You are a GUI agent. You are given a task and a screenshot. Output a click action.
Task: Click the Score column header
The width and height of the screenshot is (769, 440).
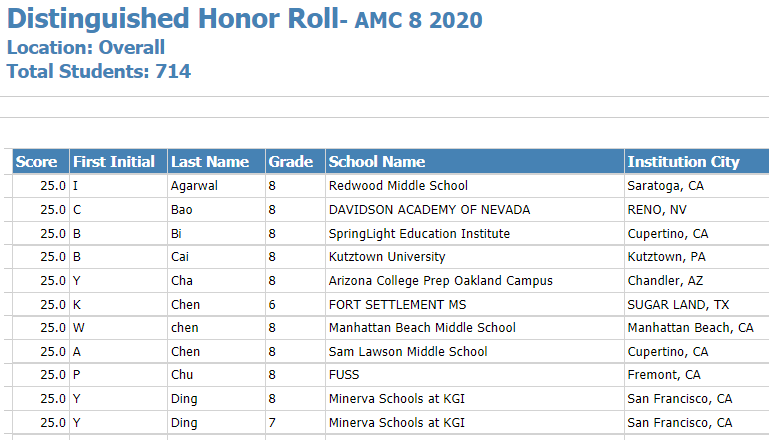41,161
